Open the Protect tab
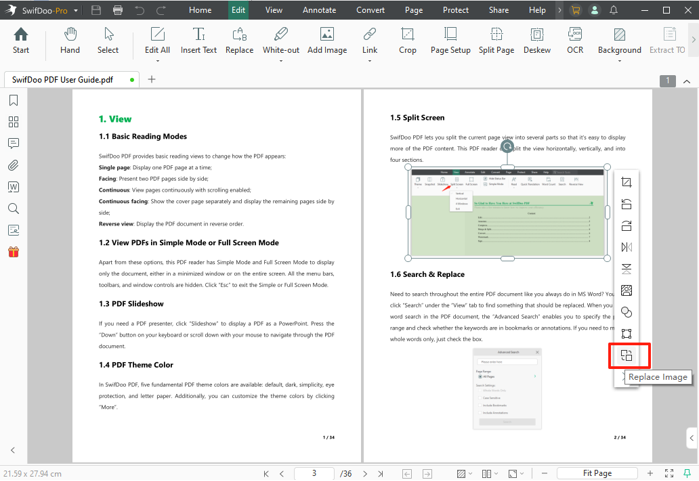Viewport: 699px width, 481px height. 455,10
